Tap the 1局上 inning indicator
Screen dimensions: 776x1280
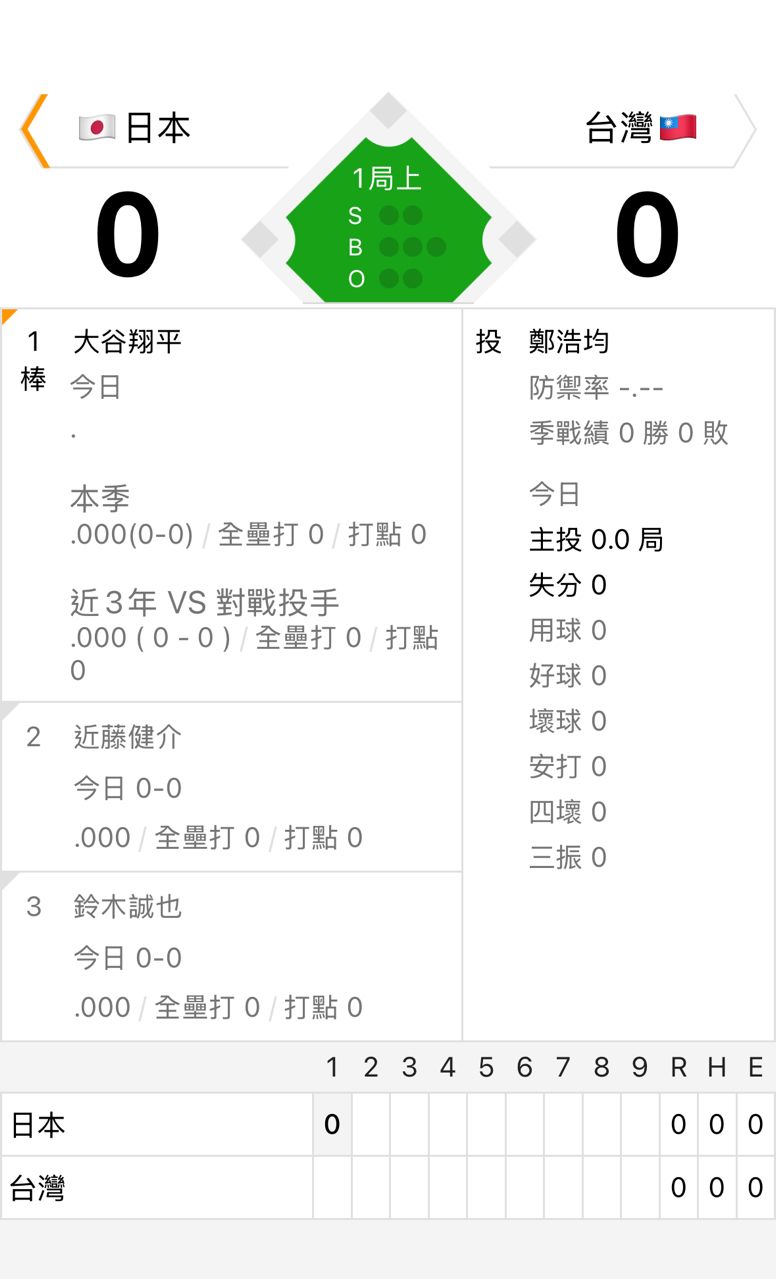tap(387, 179)
